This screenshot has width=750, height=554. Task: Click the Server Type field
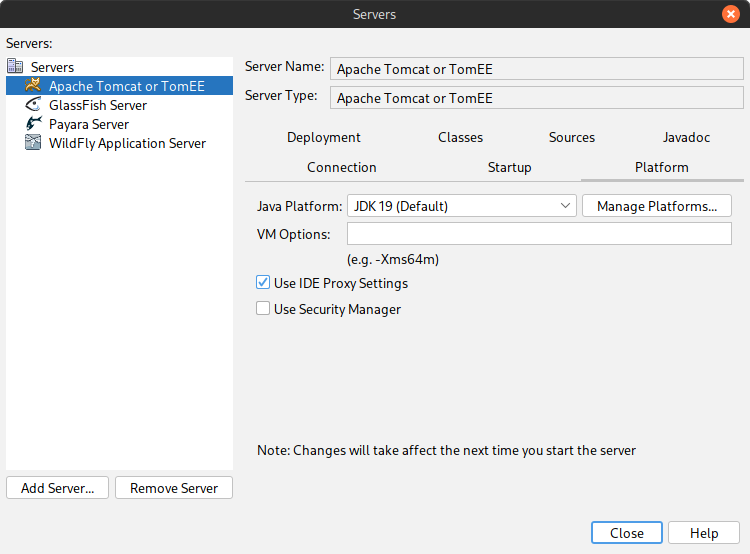pos(537,98)
